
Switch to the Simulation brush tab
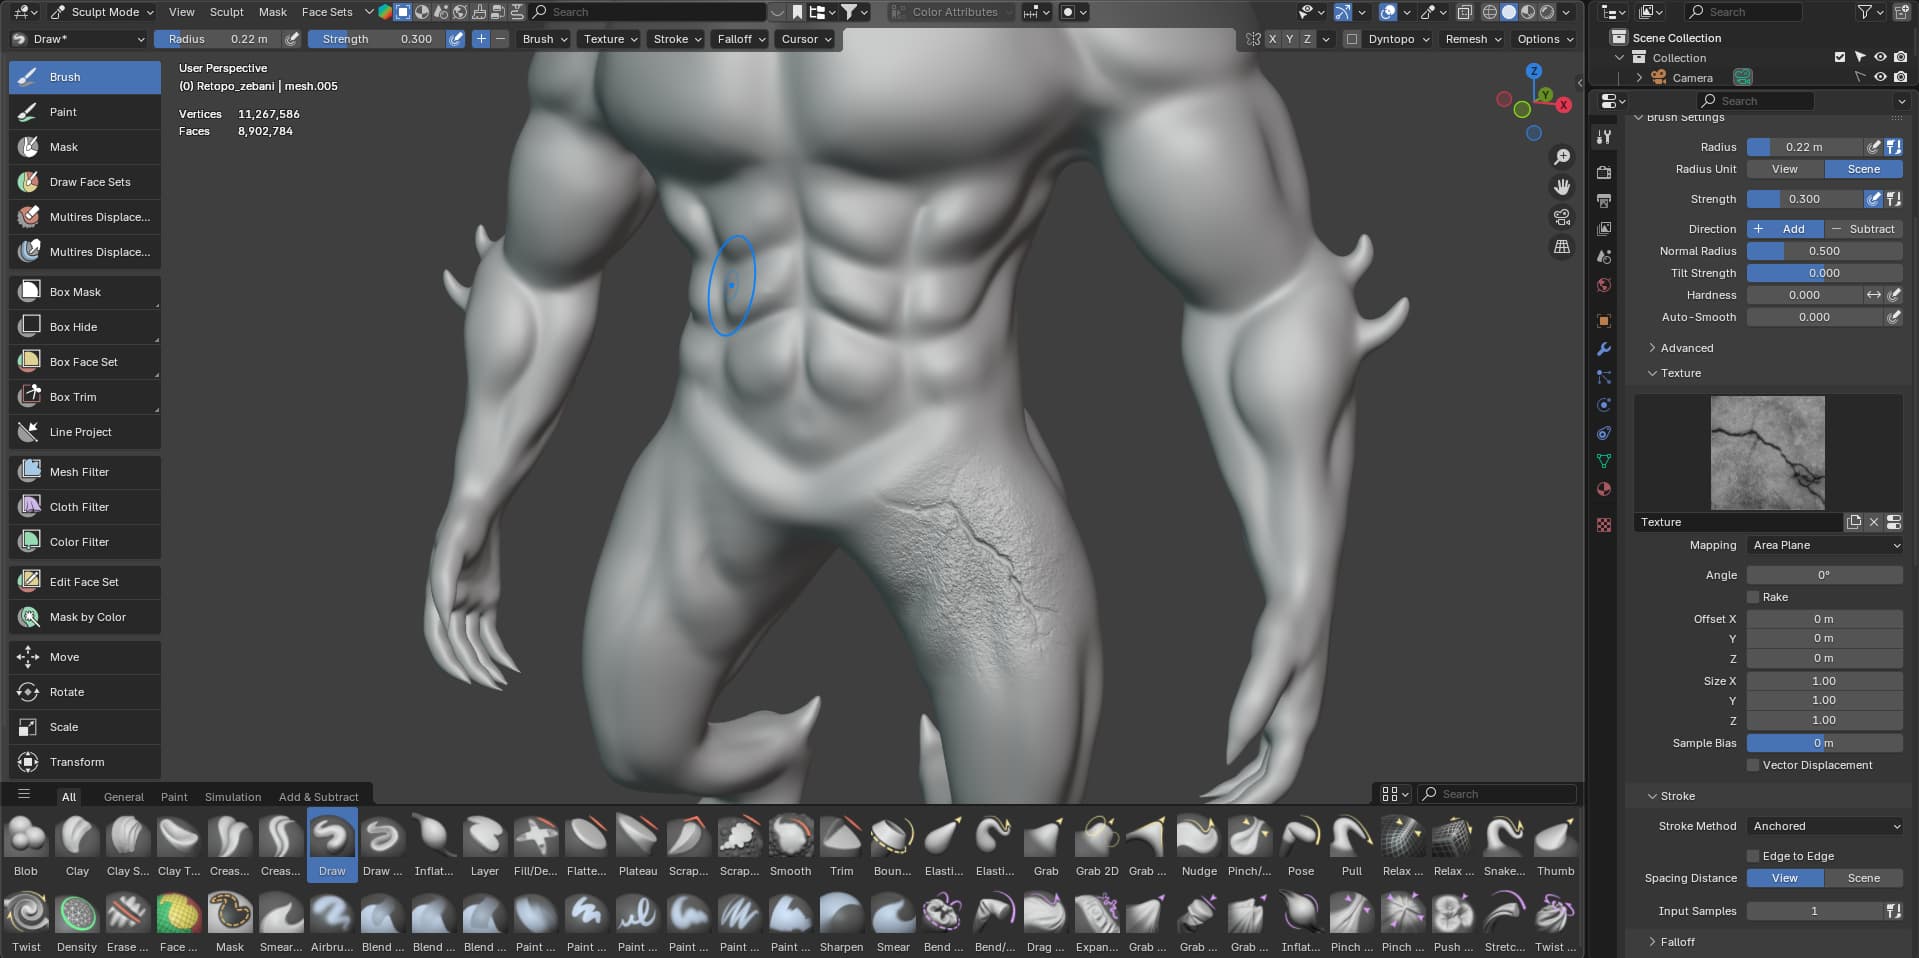coord(233,797)
